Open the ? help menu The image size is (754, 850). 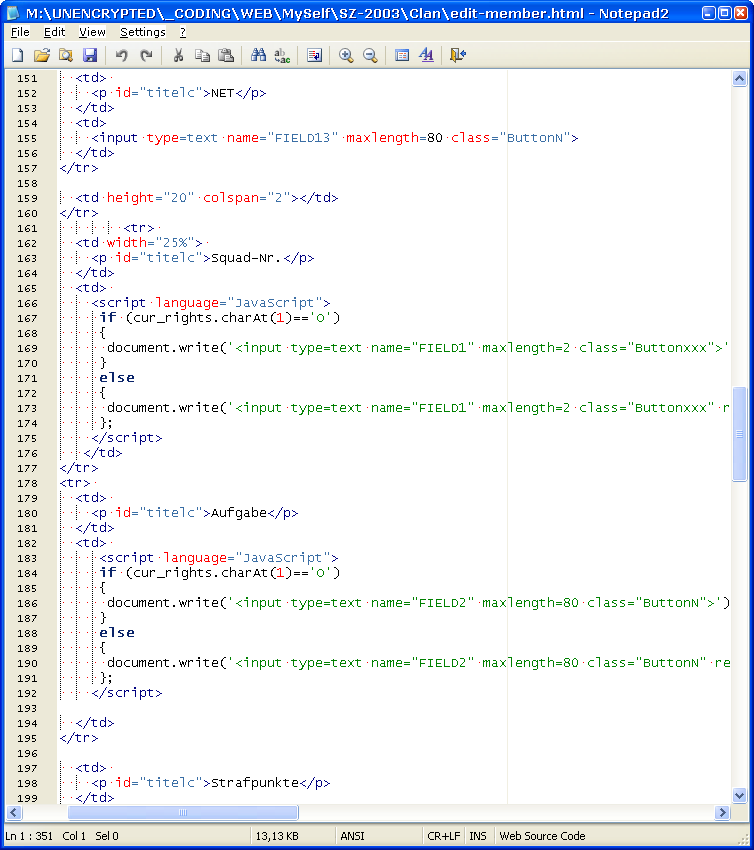click(x=183, y=32)
